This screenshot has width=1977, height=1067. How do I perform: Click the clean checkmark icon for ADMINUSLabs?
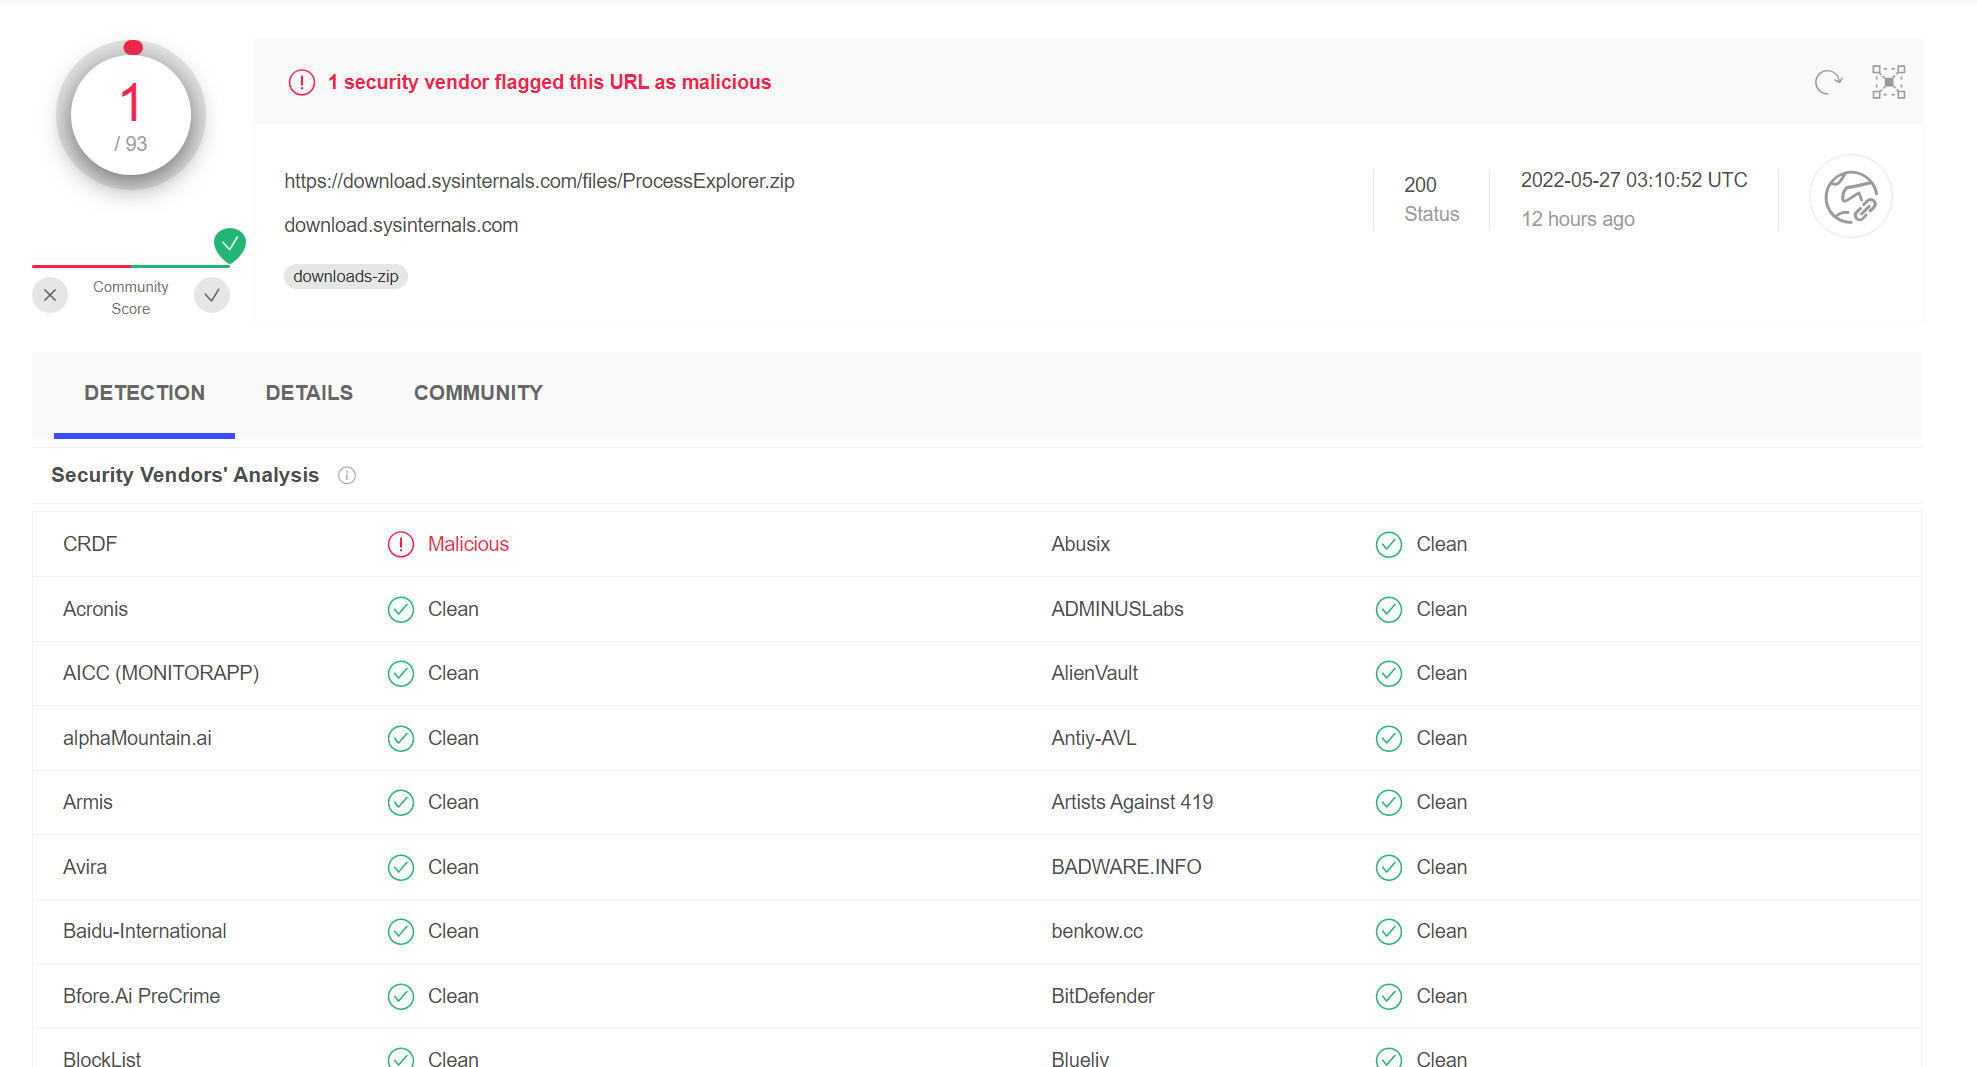1389,609
